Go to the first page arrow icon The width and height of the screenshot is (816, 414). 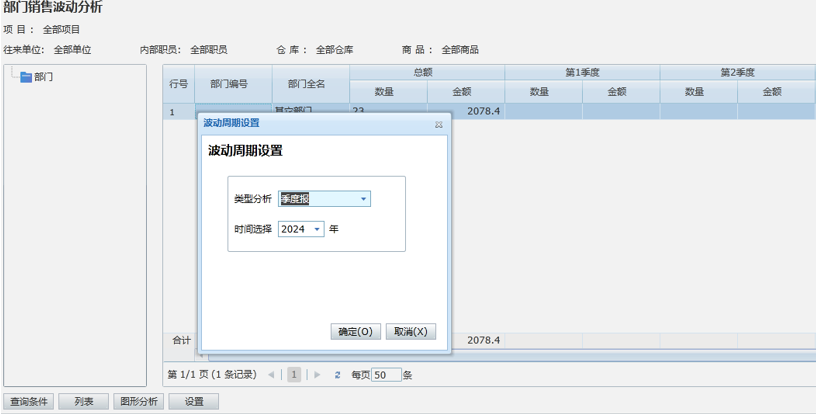(271, 375)
